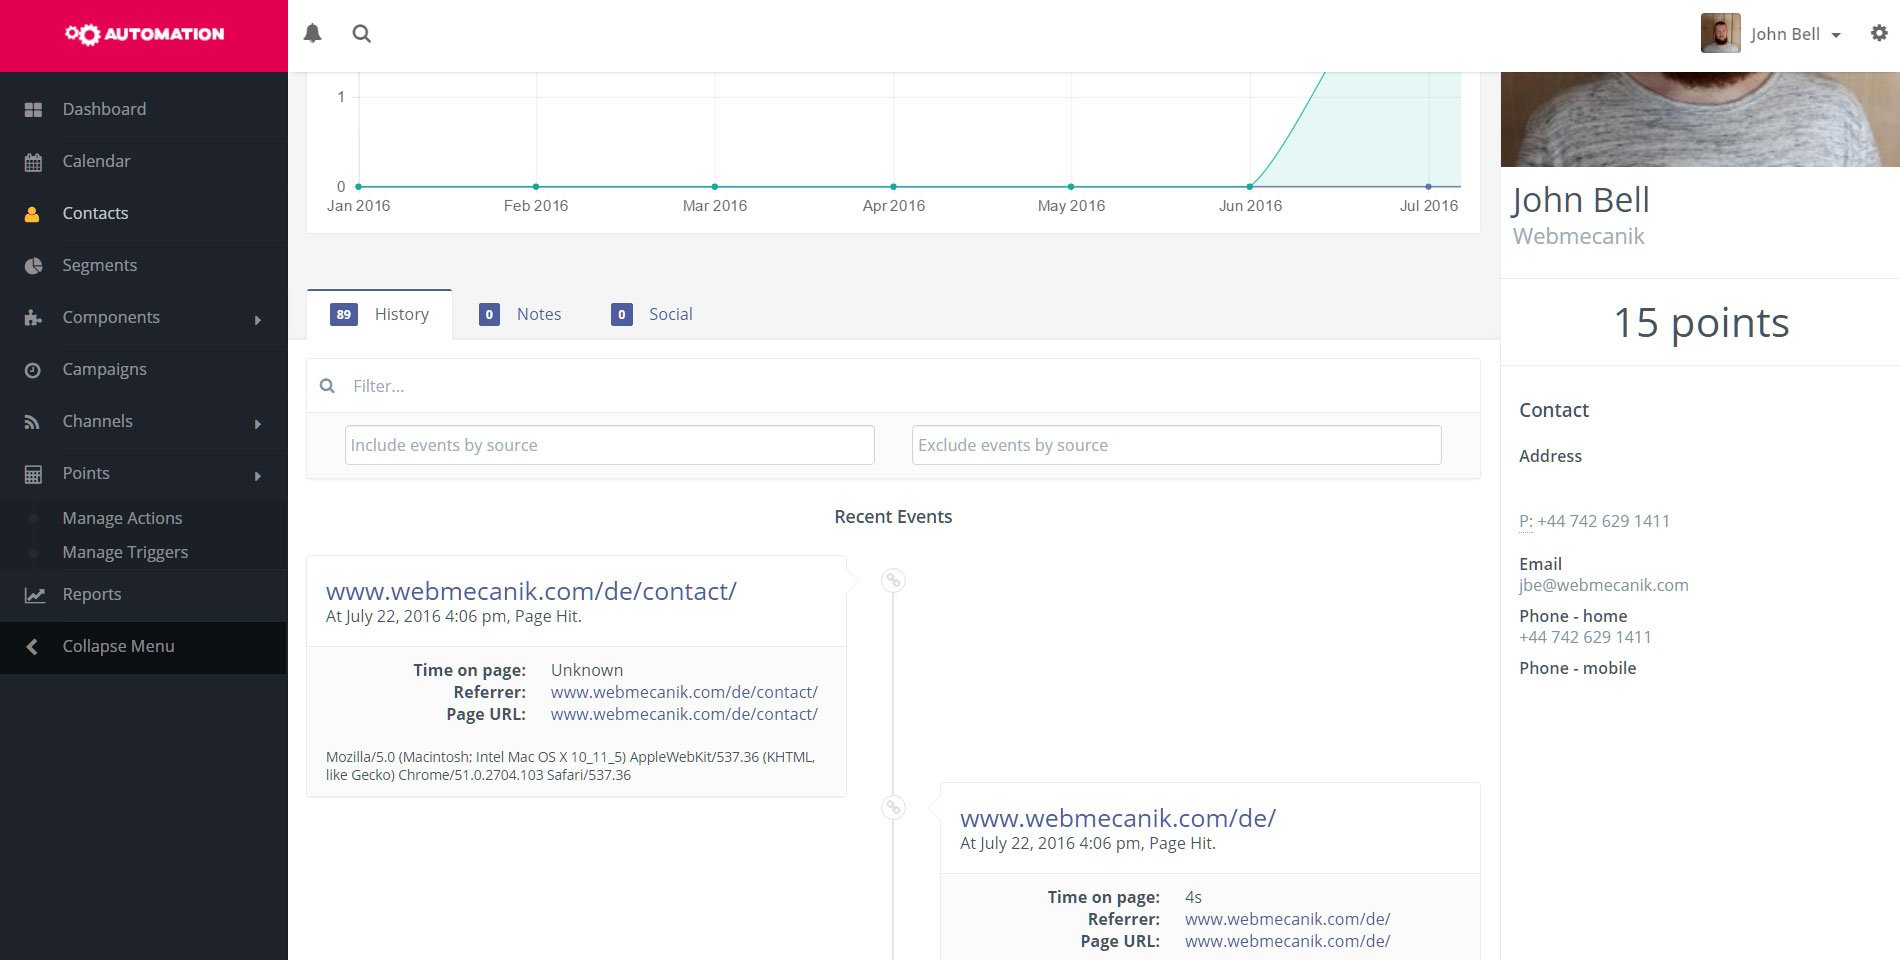Viewport: 1900px width, 960px height.
Task: Click the Webmecanik company name
Action: tap(1578, 236)
